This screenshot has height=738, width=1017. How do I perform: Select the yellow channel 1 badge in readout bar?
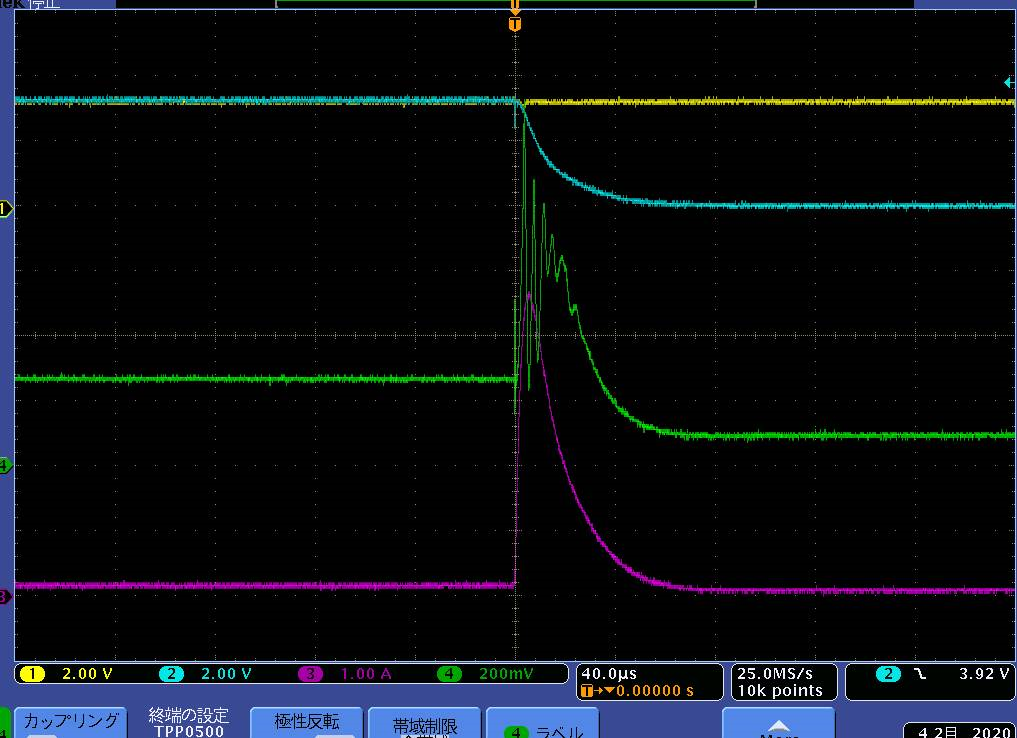[32, 674]
